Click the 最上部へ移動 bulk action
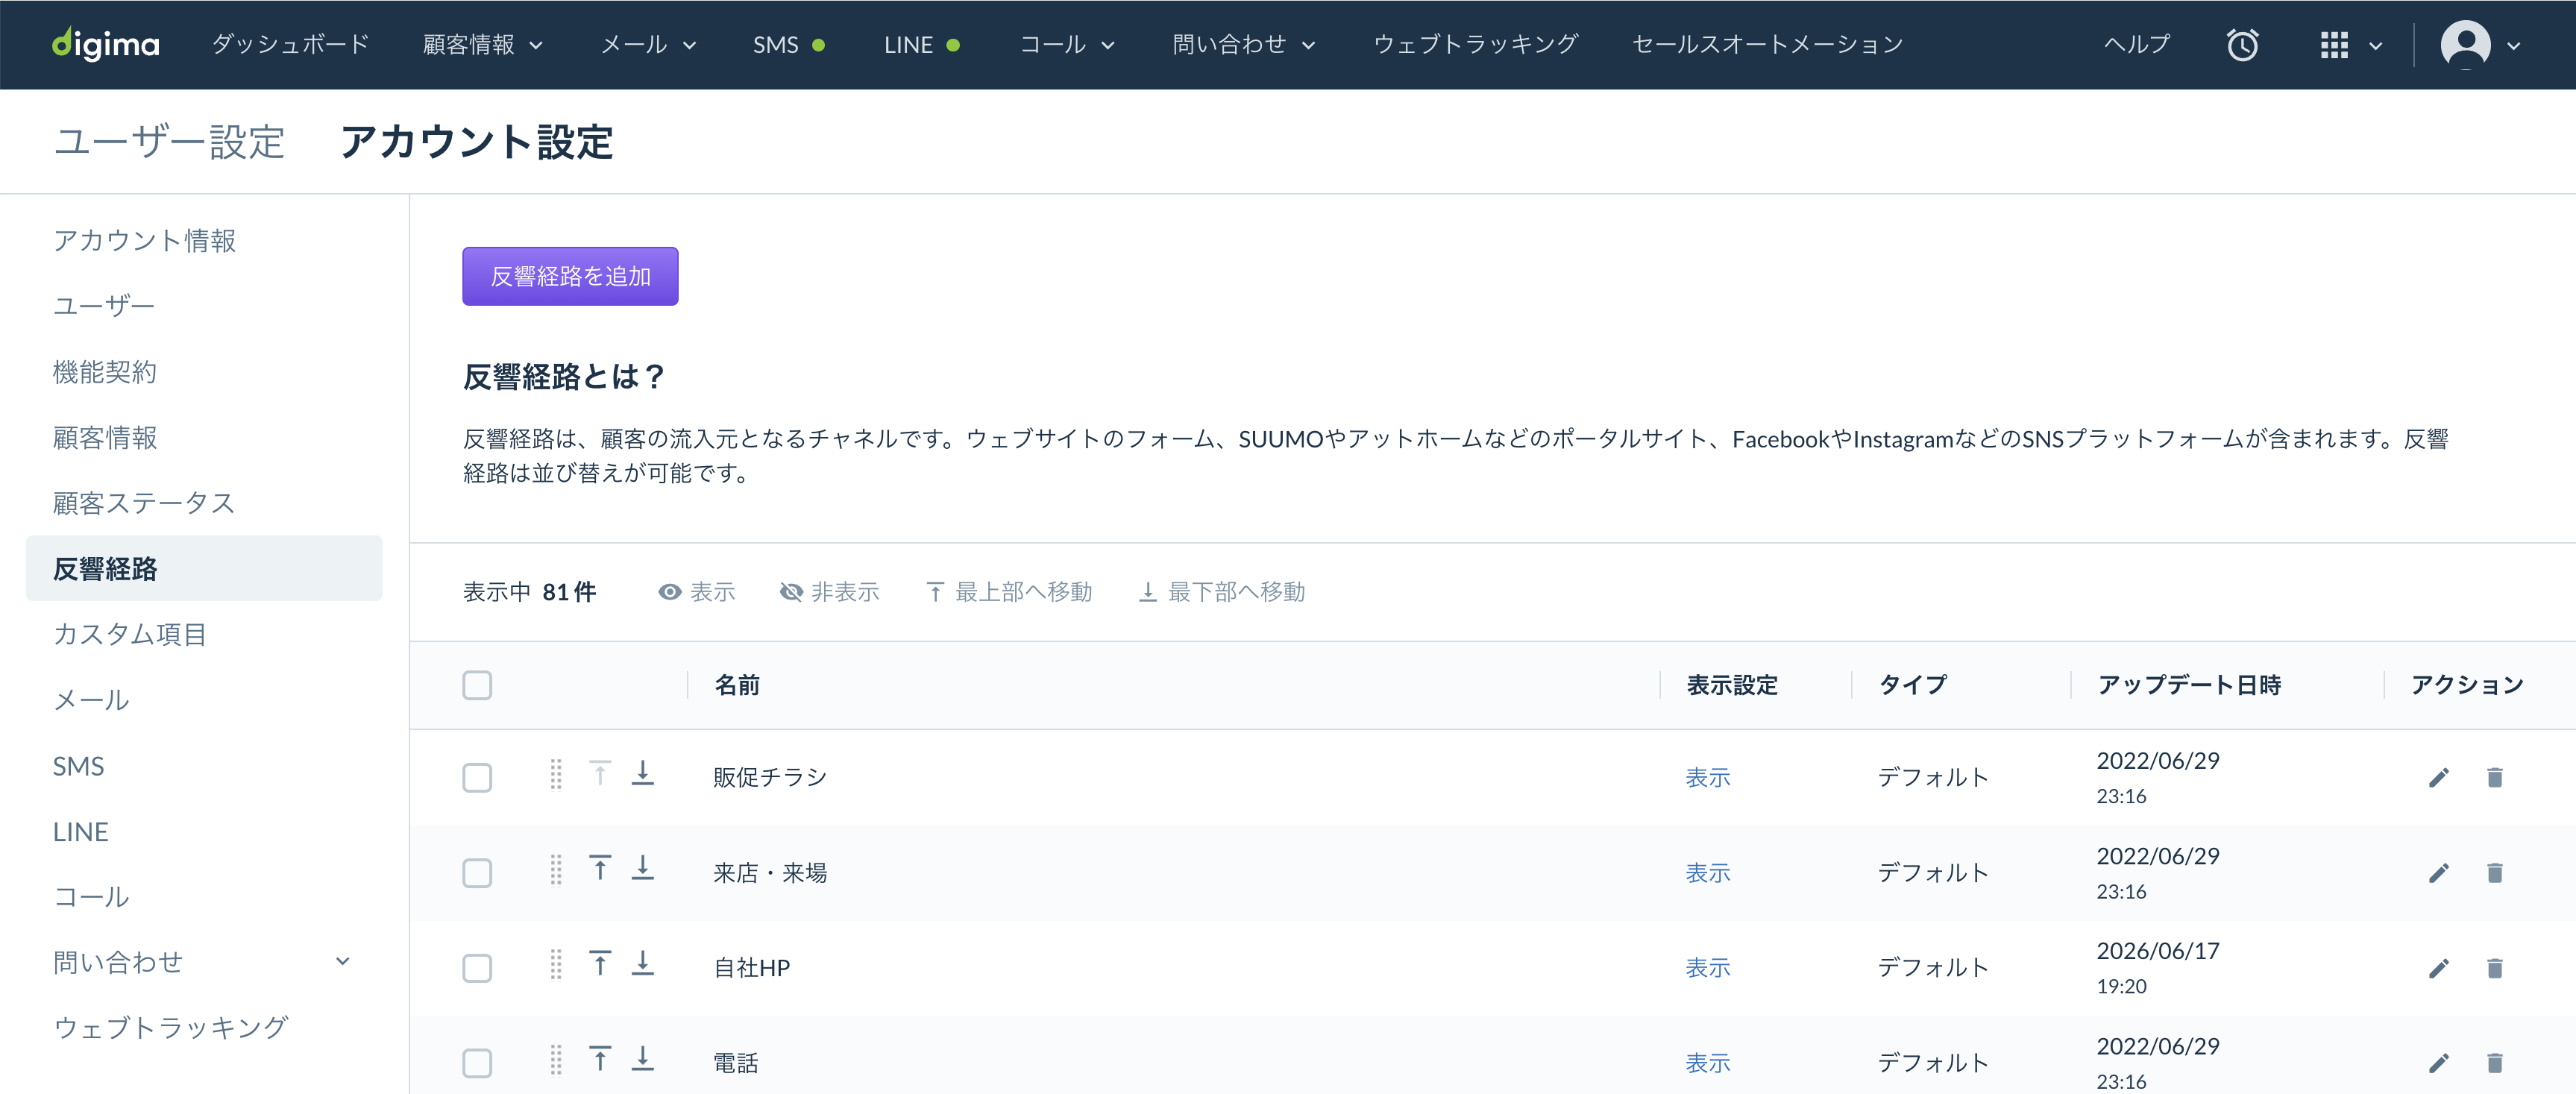2576x1094 pixels. [x=1009, y=592]
